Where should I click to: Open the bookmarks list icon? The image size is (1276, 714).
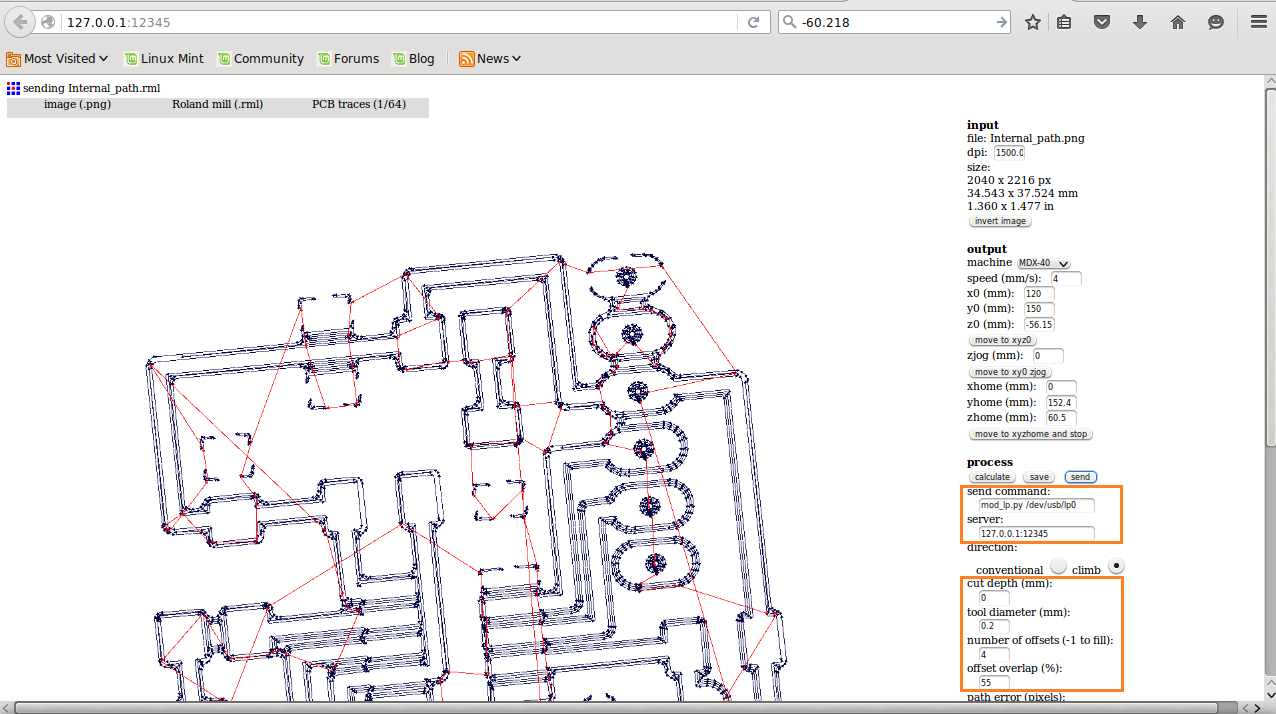tap(1064, 22)
